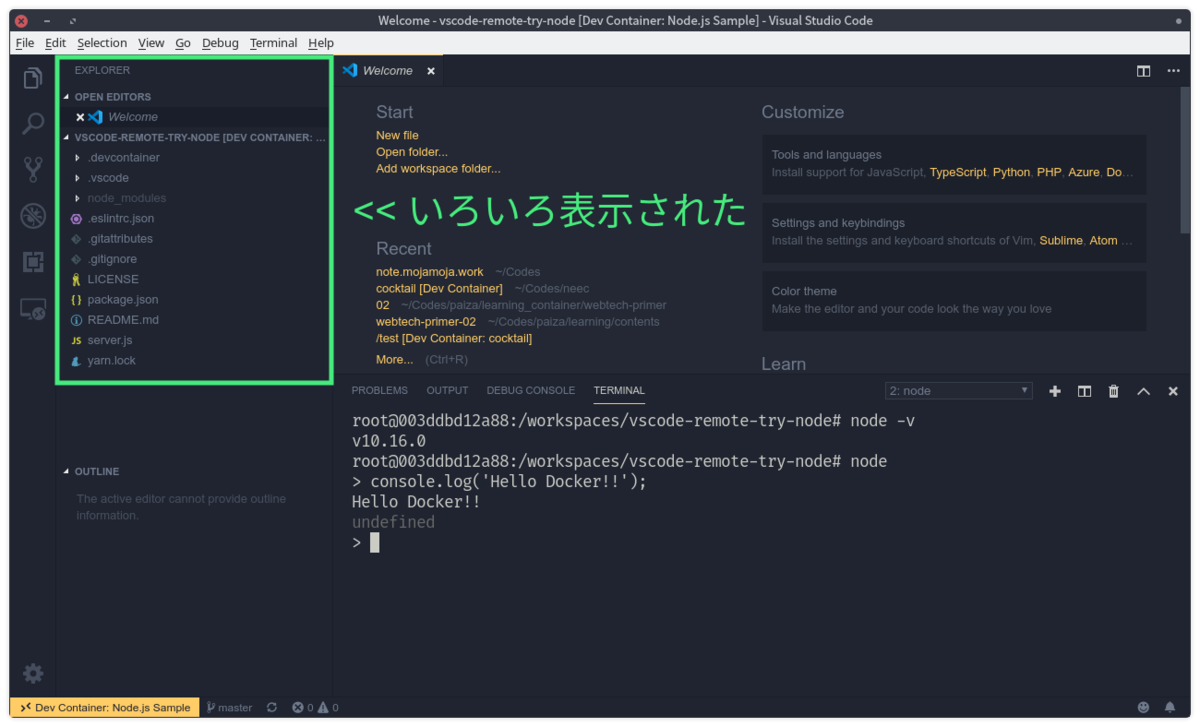Split the editor using the top-right icon
The height and width of the screenshot is (727, 1200).
1142,70
